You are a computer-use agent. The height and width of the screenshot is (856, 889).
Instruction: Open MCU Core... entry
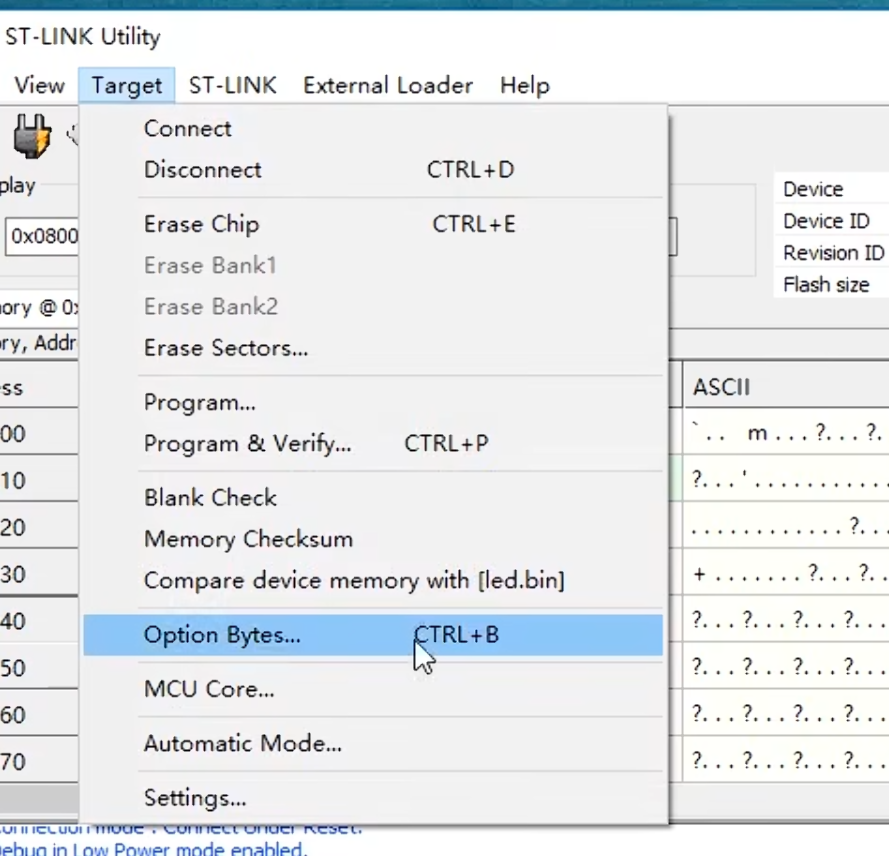pyautogui.click(x=372, y=689)
